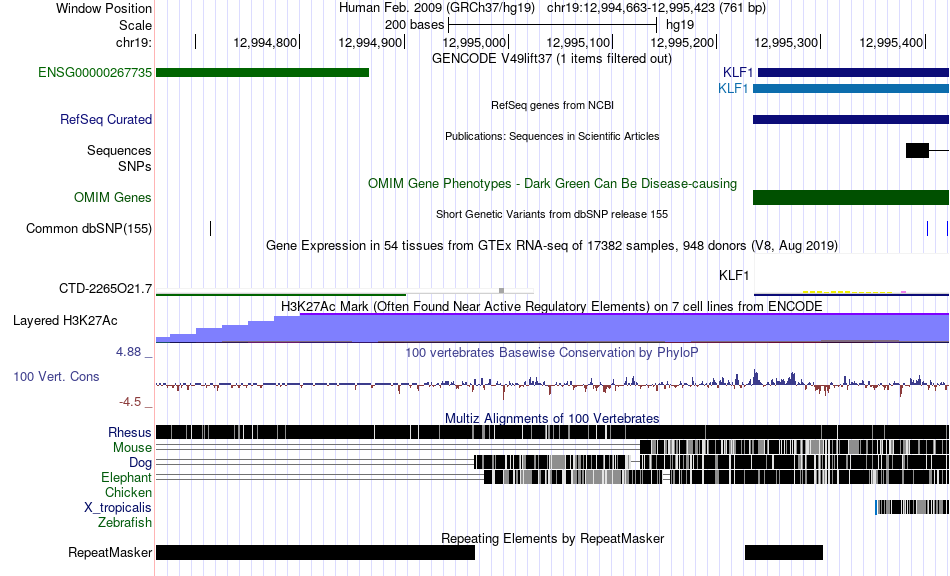Open Publications: Sequences in Scientific Articles title

coord(552,136)
